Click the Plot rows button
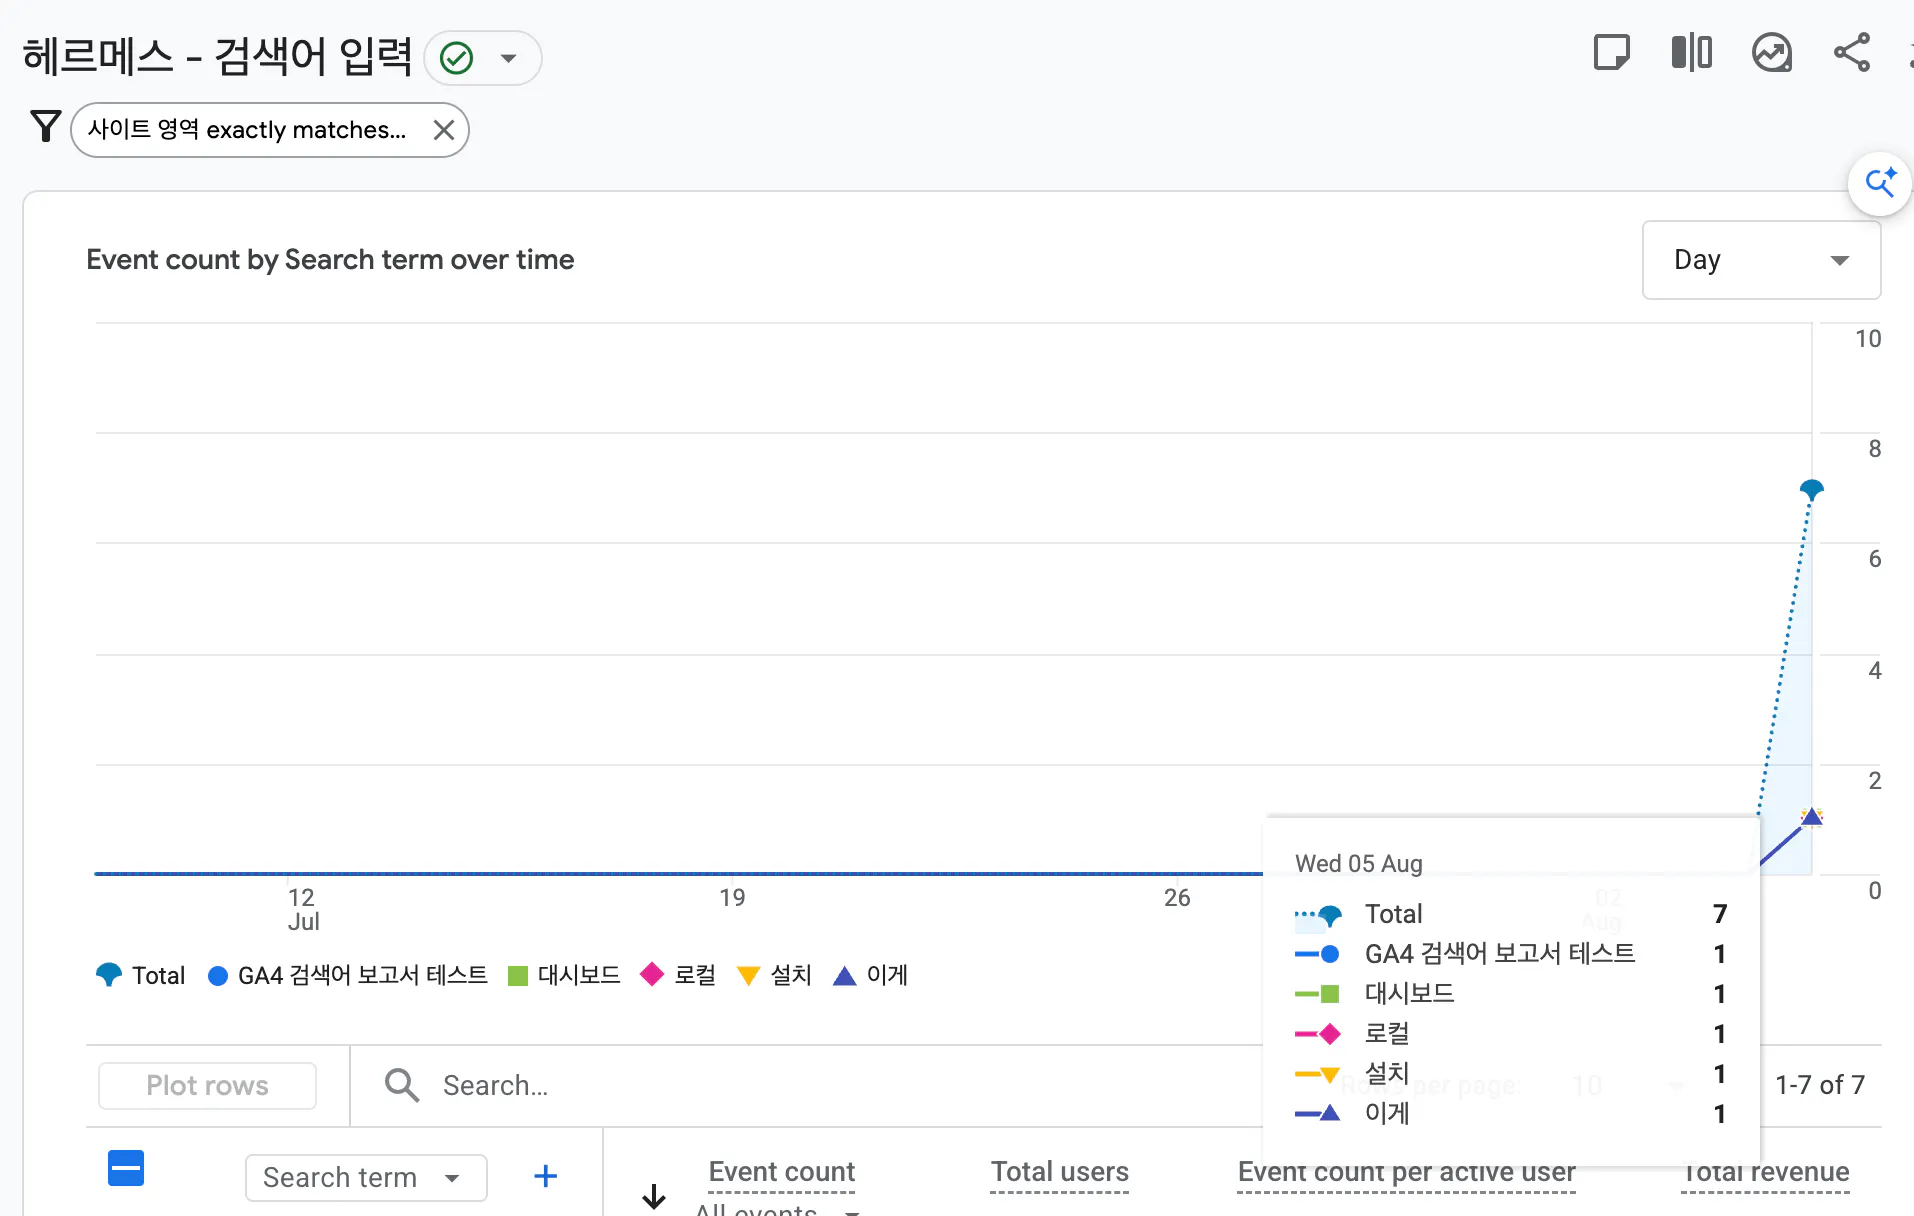The height and width of the screenshot is (1216, 1914). 207,1085
